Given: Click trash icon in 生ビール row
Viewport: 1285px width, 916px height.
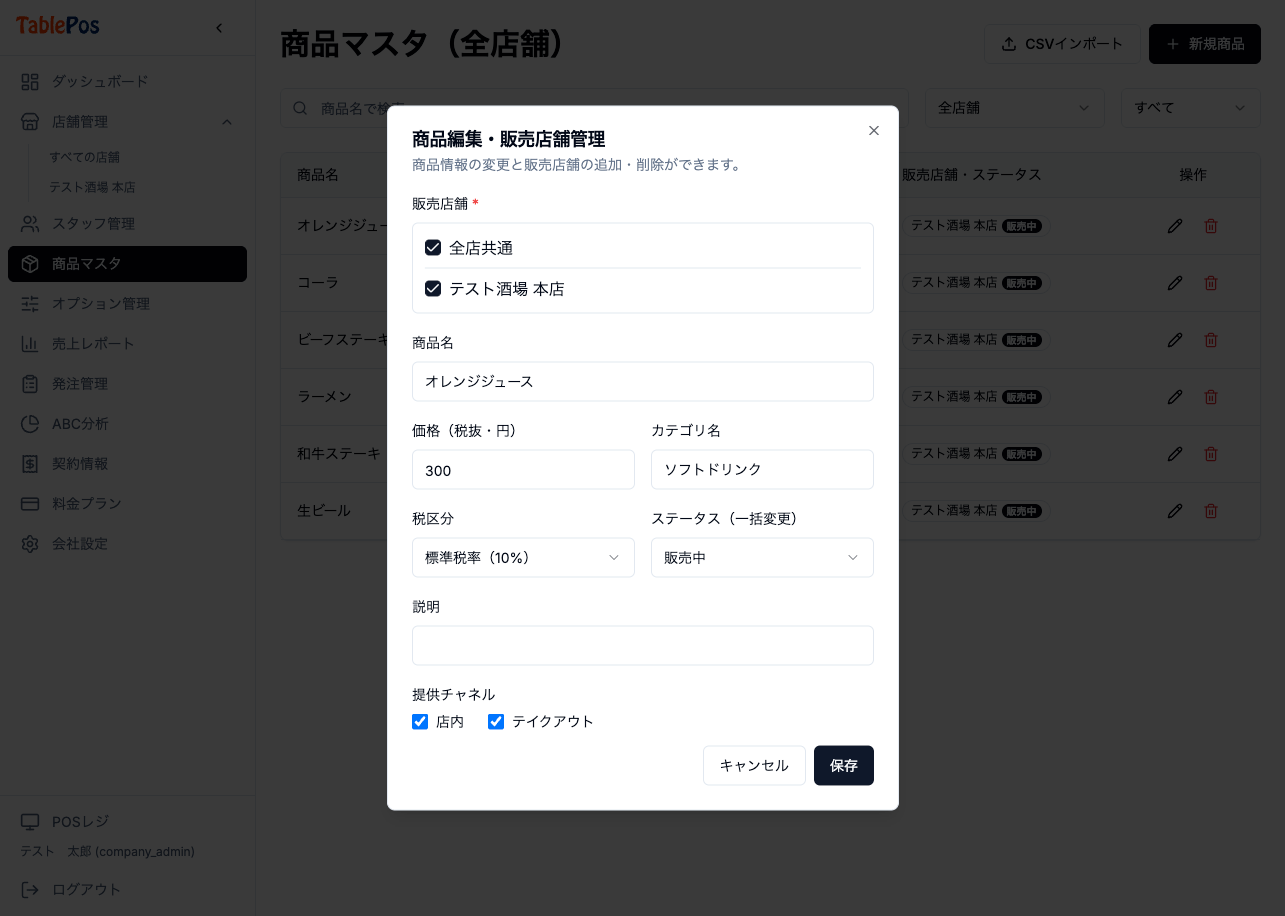Looking at the screenshot, I should (x=1211, y=511).
